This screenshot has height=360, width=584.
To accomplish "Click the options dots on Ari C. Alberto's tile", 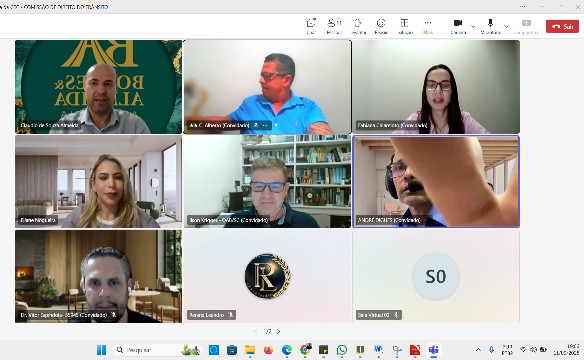I will point(265,125).
